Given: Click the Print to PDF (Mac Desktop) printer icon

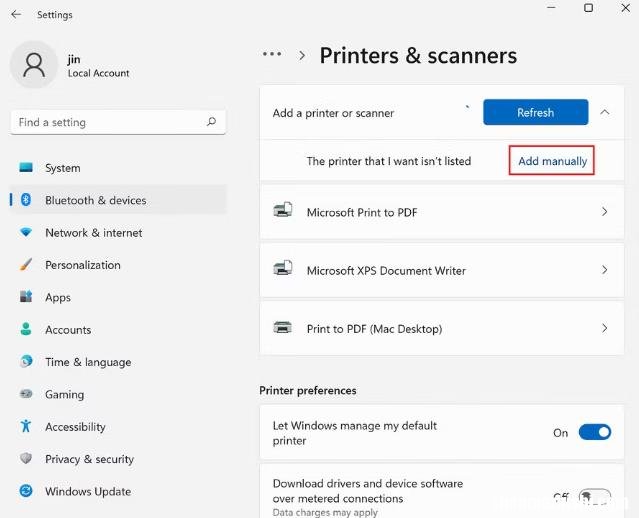Looking at the screenshot, I should click(283, 327).
